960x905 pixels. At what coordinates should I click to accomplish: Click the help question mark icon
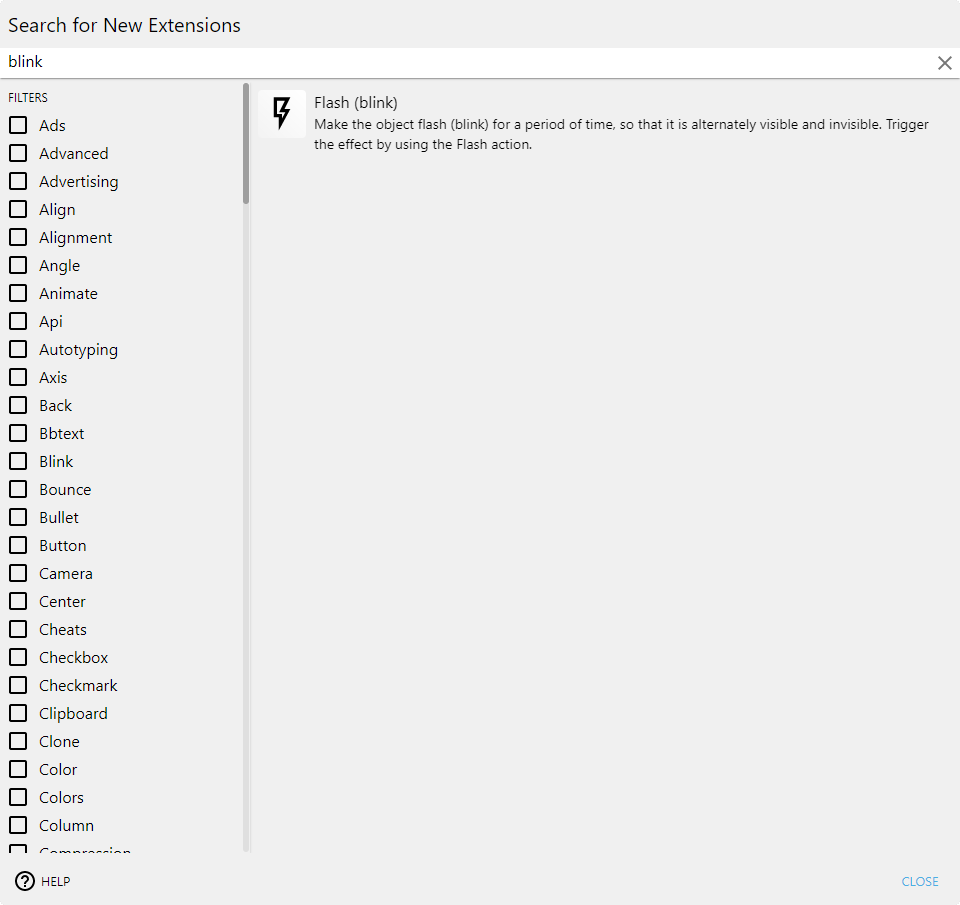(x=25, y=881)
